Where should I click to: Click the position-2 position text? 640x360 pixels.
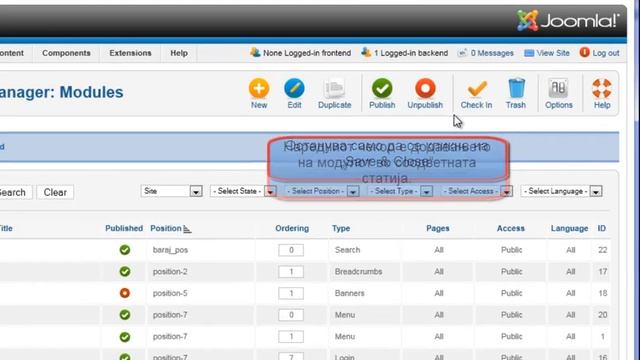[x=170, y=271]
